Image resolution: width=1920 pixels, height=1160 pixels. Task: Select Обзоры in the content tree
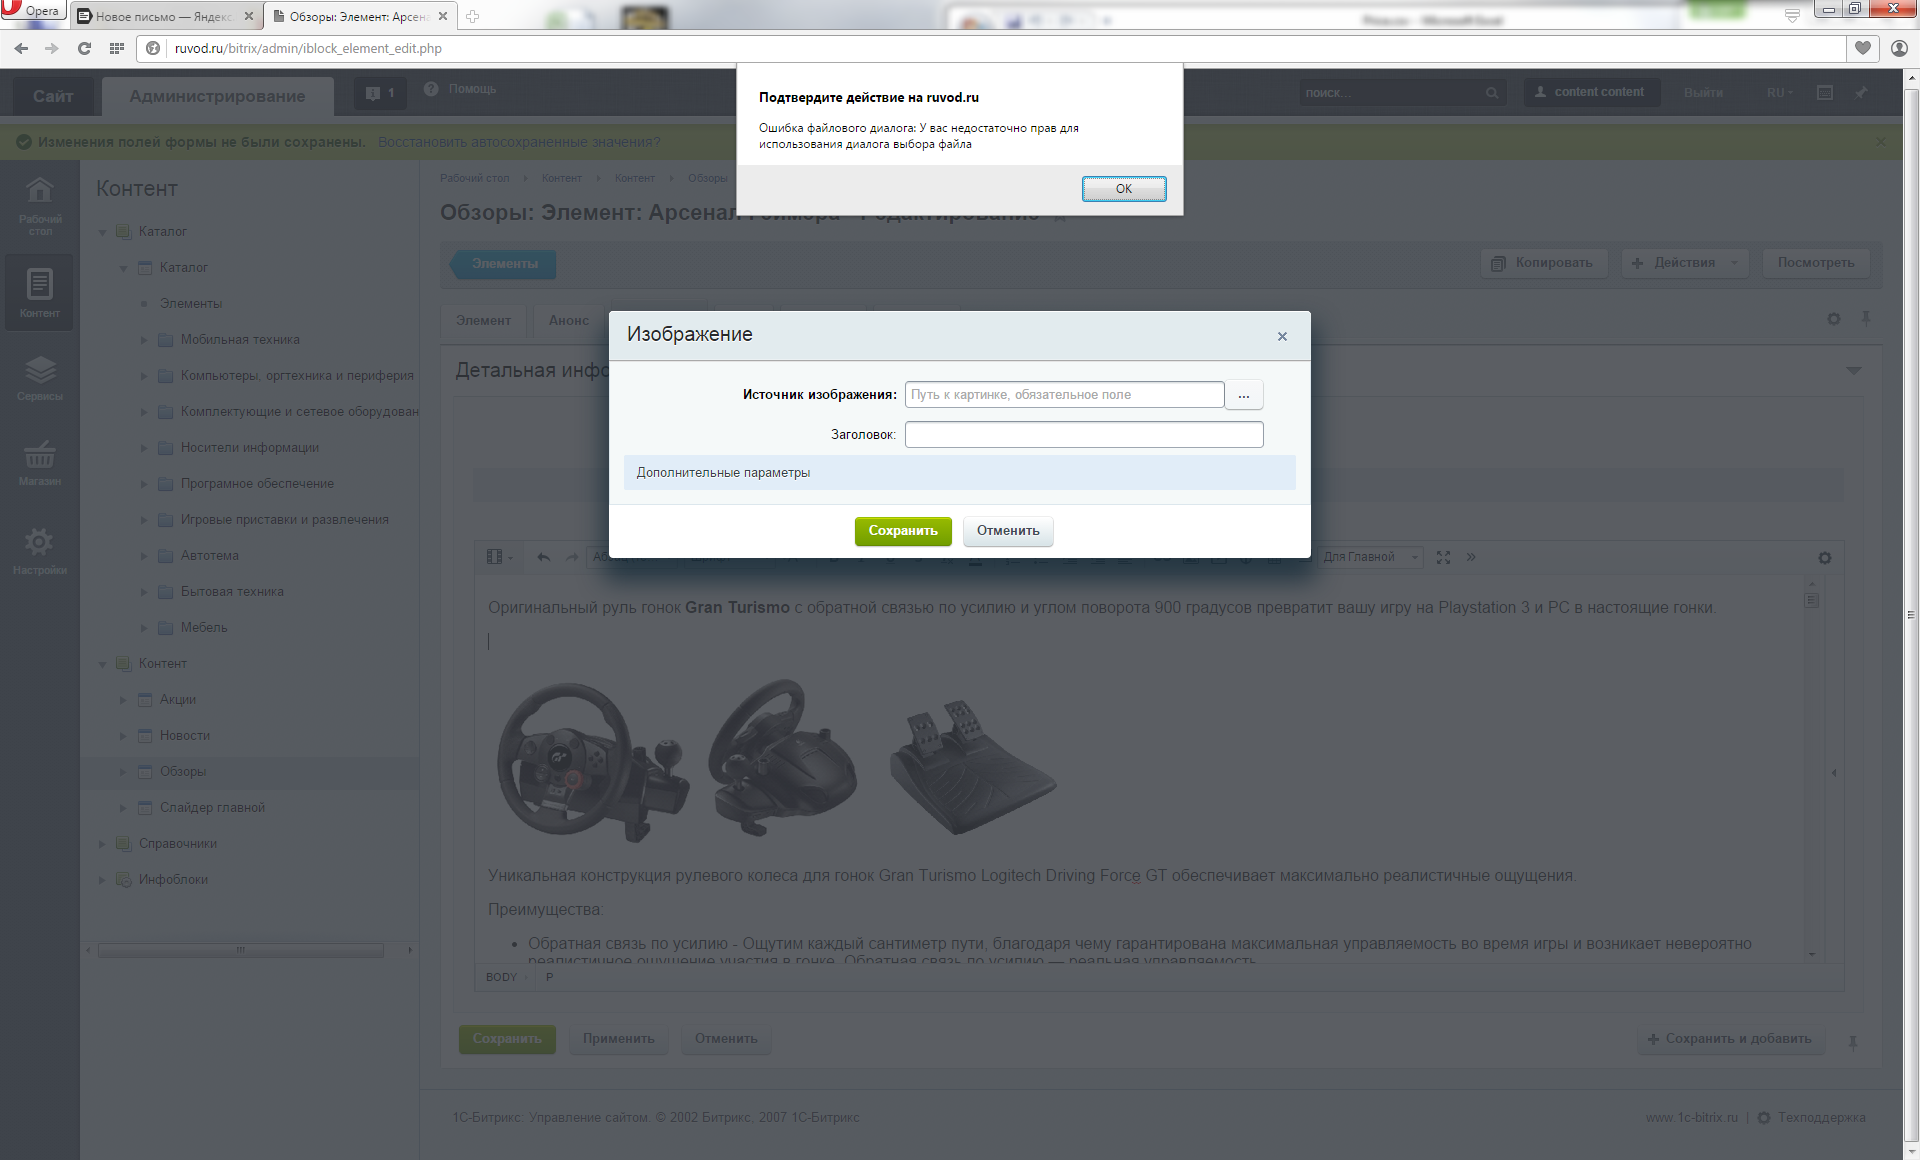point(183,772)
